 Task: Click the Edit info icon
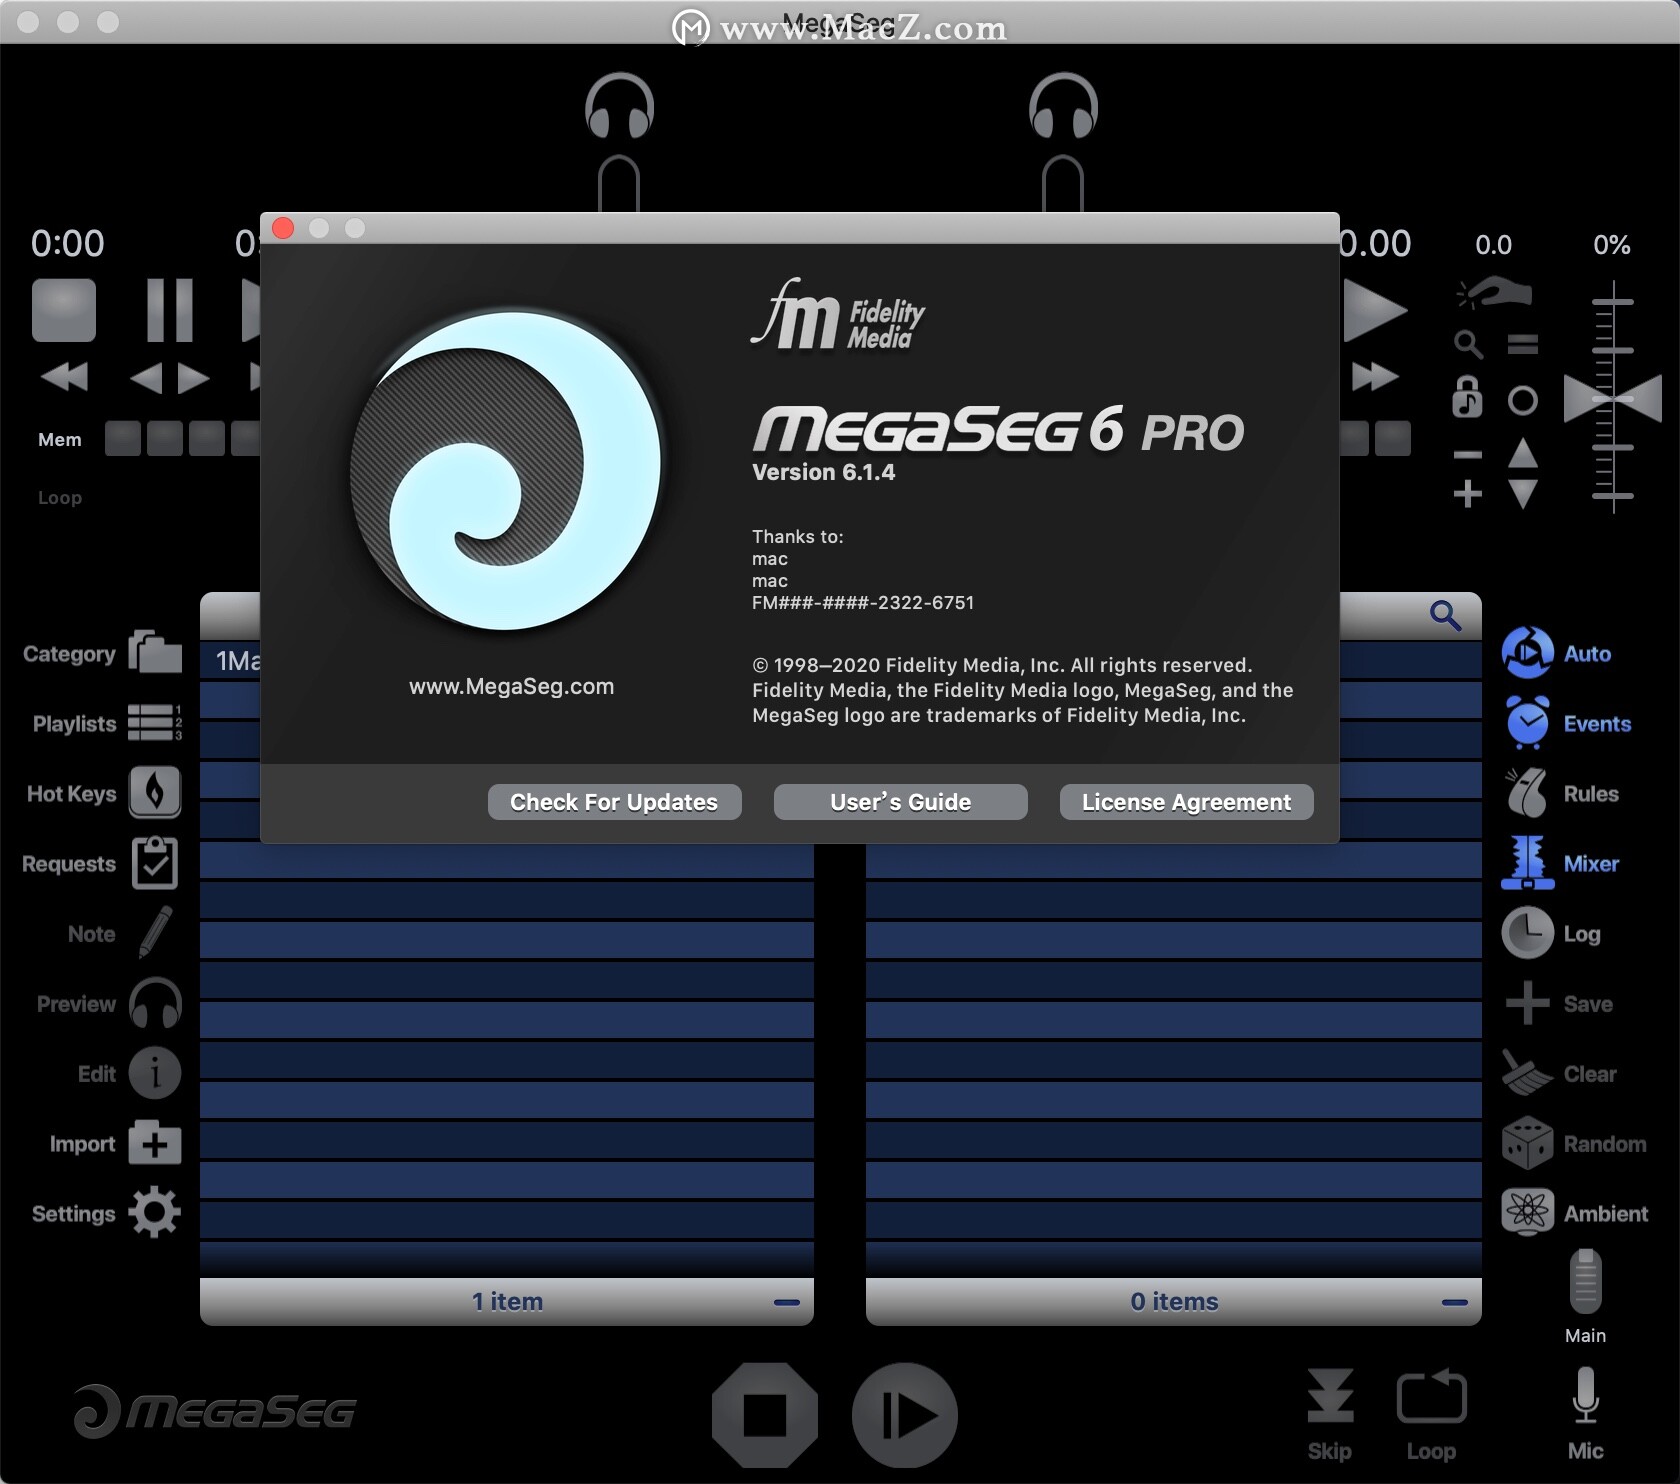155,1073
